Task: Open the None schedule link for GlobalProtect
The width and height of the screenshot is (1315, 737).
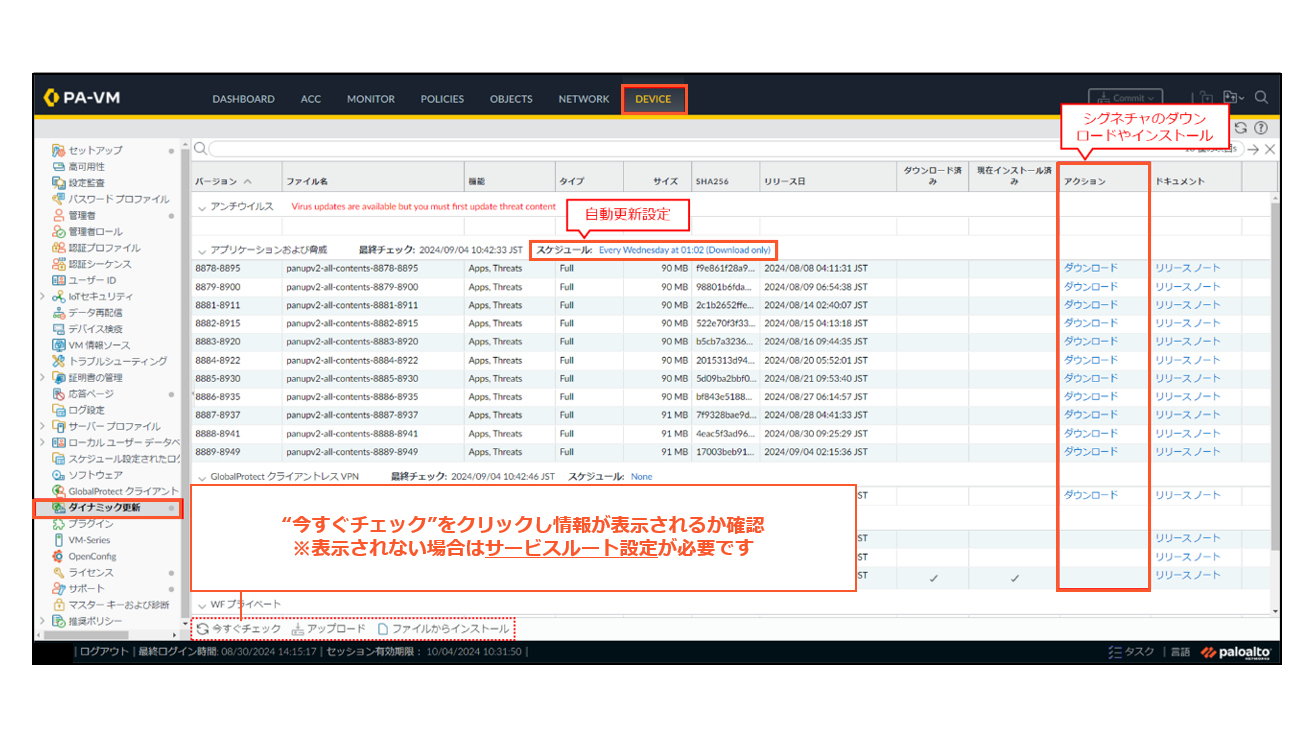Action: coord(641,477)
